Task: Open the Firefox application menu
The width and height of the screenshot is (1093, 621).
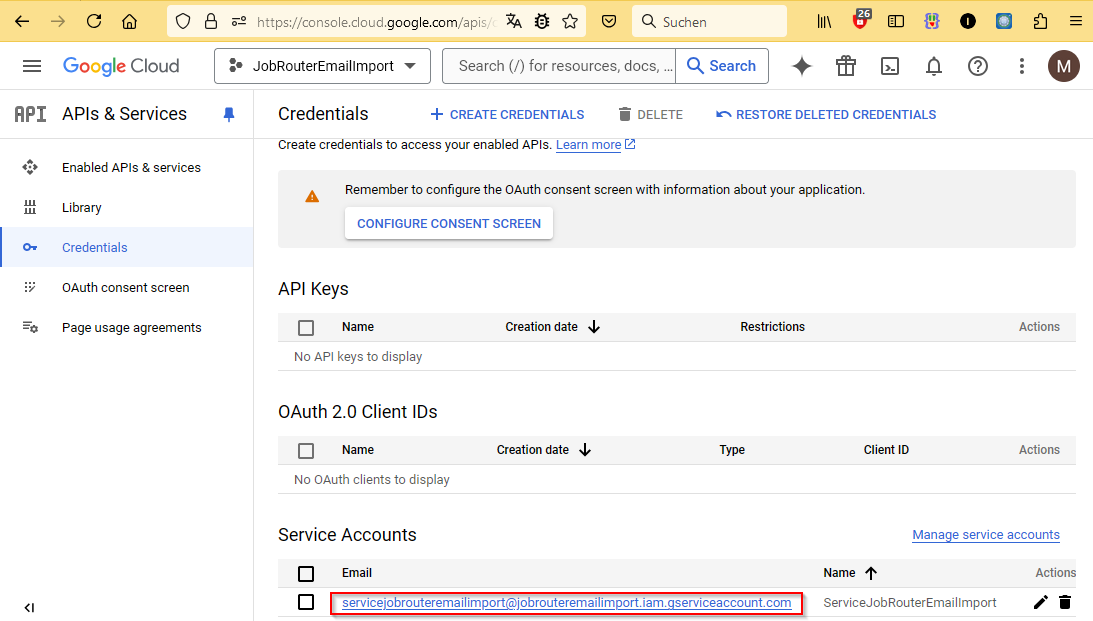Action: click(x=1075, y=20)
